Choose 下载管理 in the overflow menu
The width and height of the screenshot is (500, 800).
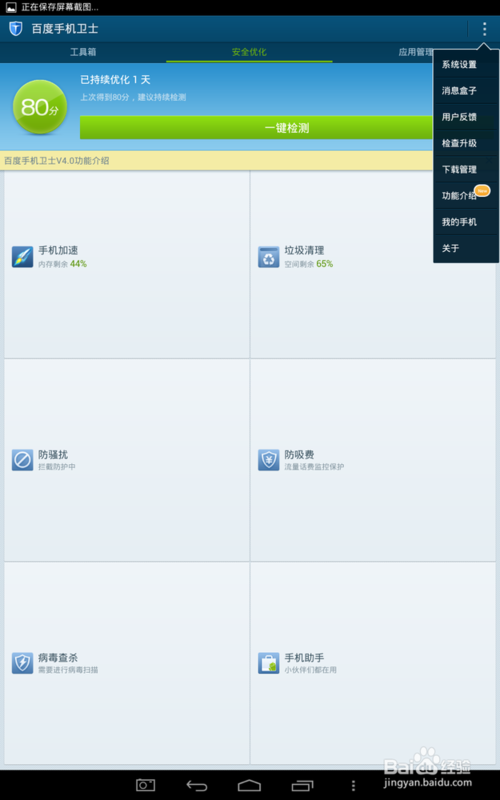click(x=466, y=169)
